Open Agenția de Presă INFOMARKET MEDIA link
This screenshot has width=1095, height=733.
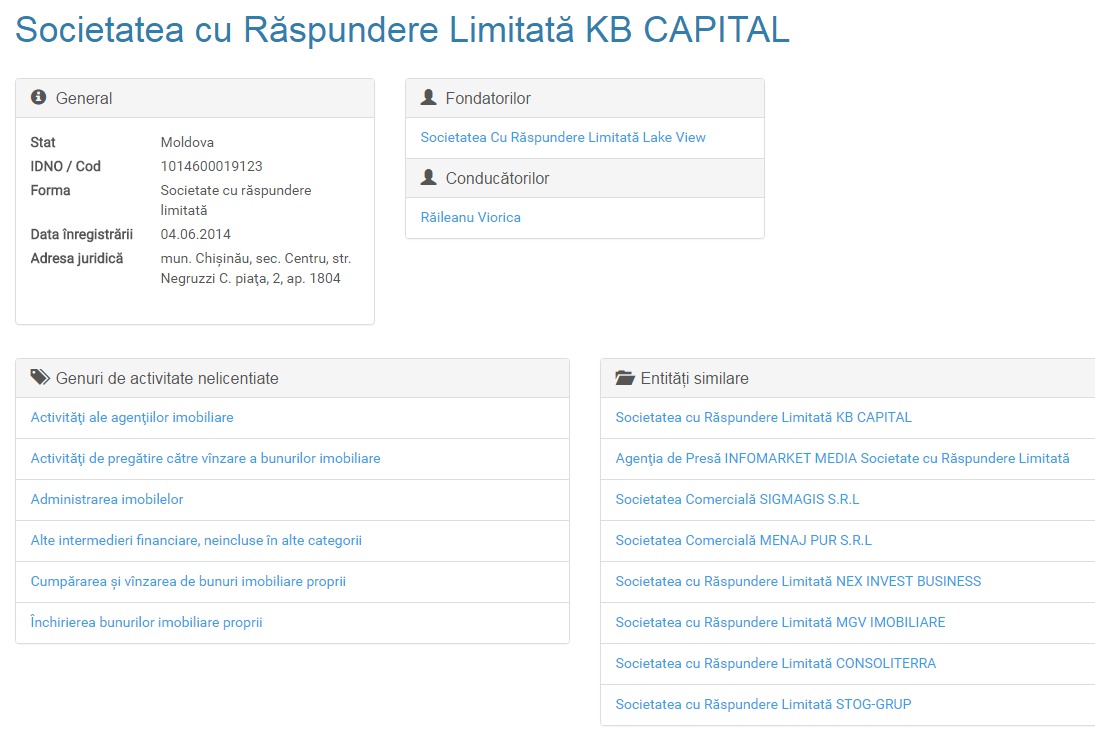pyautogui.click(x=842, y=459)
